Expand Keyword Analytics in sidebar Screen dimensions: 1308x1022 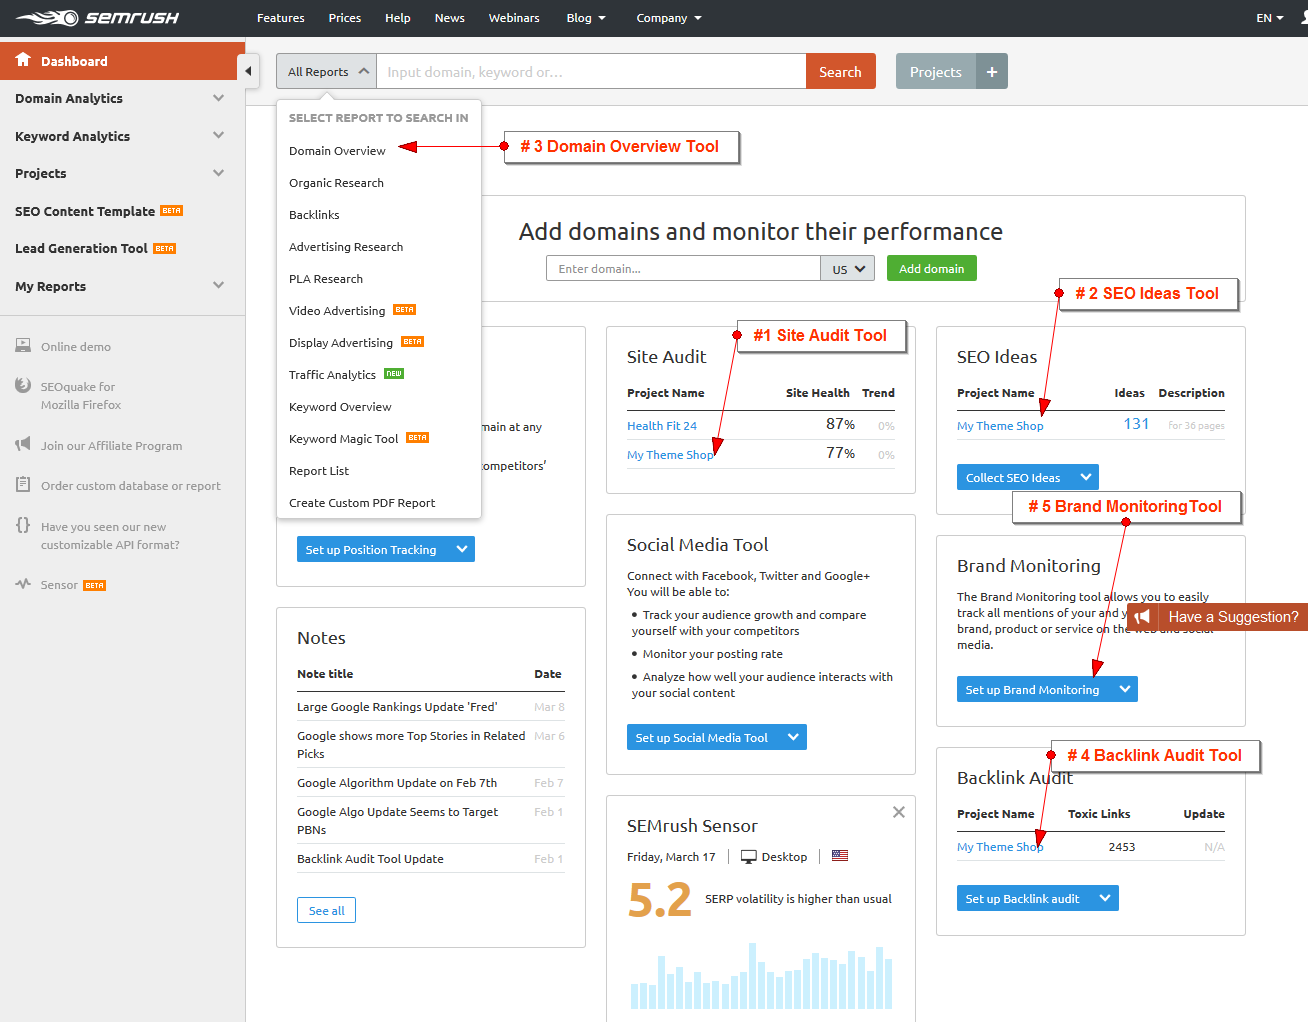pyautogui.click(x=218, y=136)
